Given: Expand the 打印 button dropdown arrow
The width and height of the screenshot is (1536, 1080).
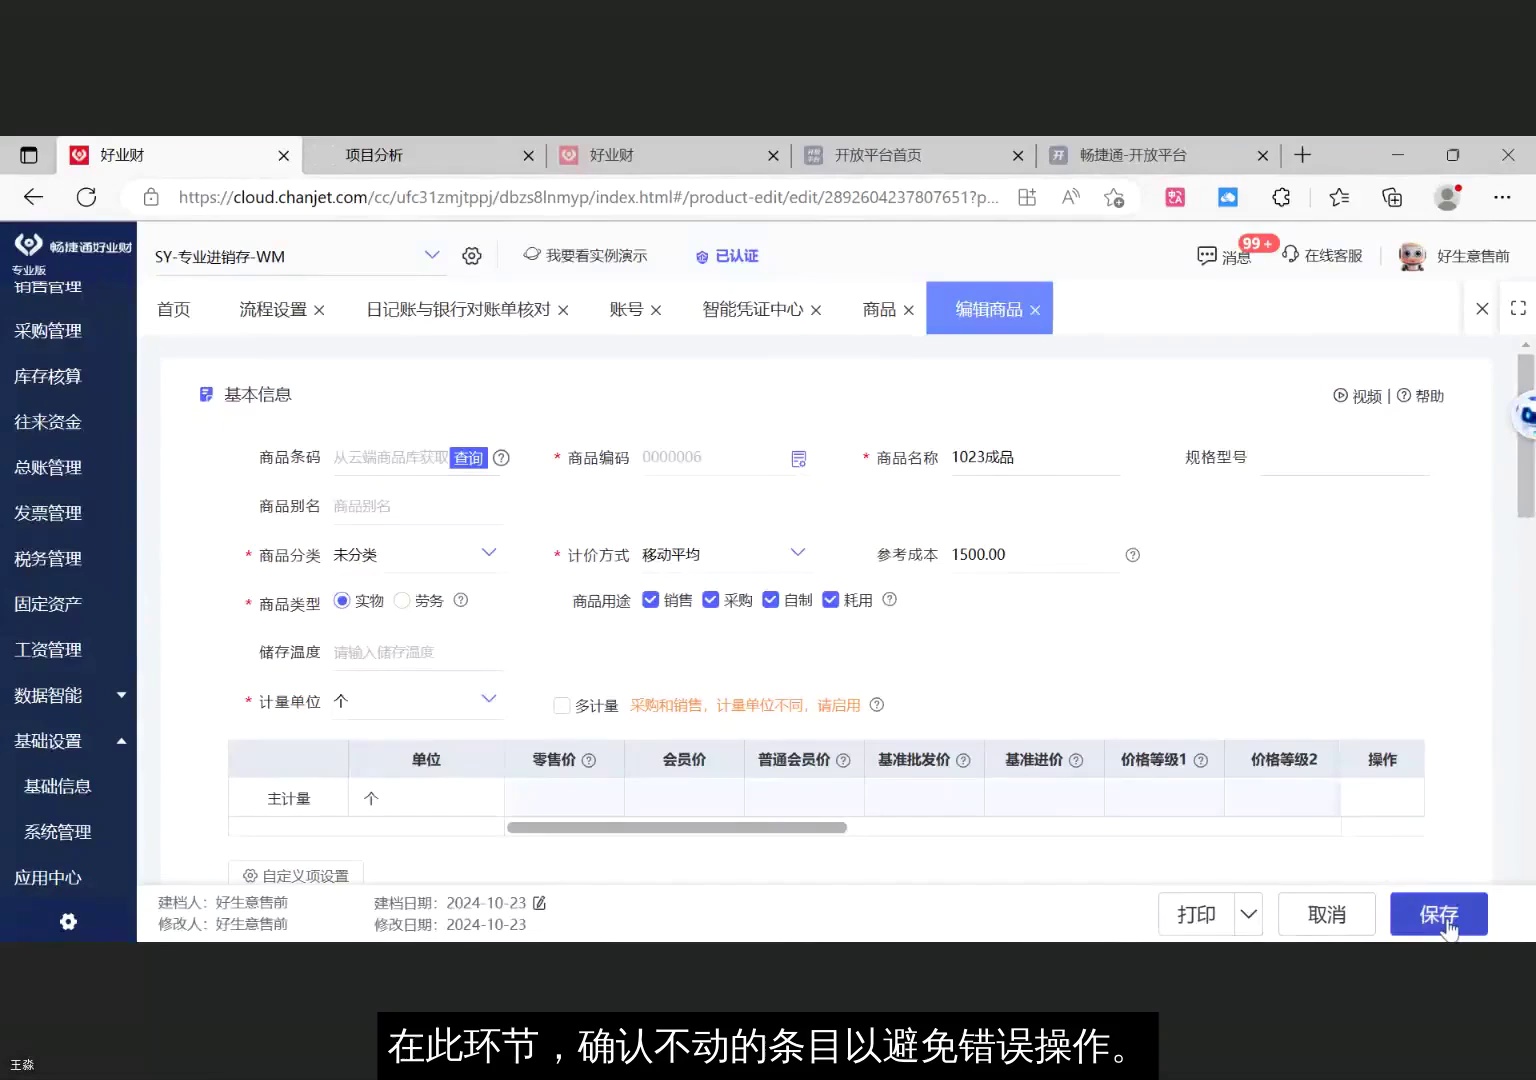Looking at the screenshot, I should point(1248,913).
